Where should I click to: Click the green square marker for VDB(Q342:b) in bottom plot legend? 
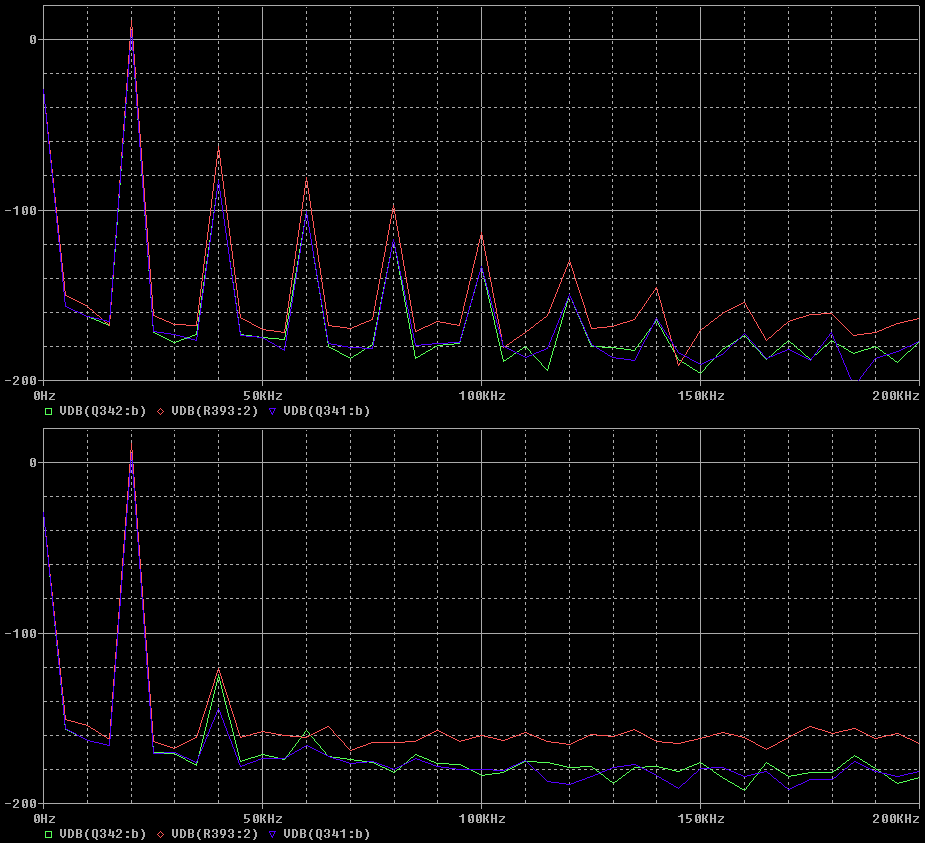click(x=48, y=834)
